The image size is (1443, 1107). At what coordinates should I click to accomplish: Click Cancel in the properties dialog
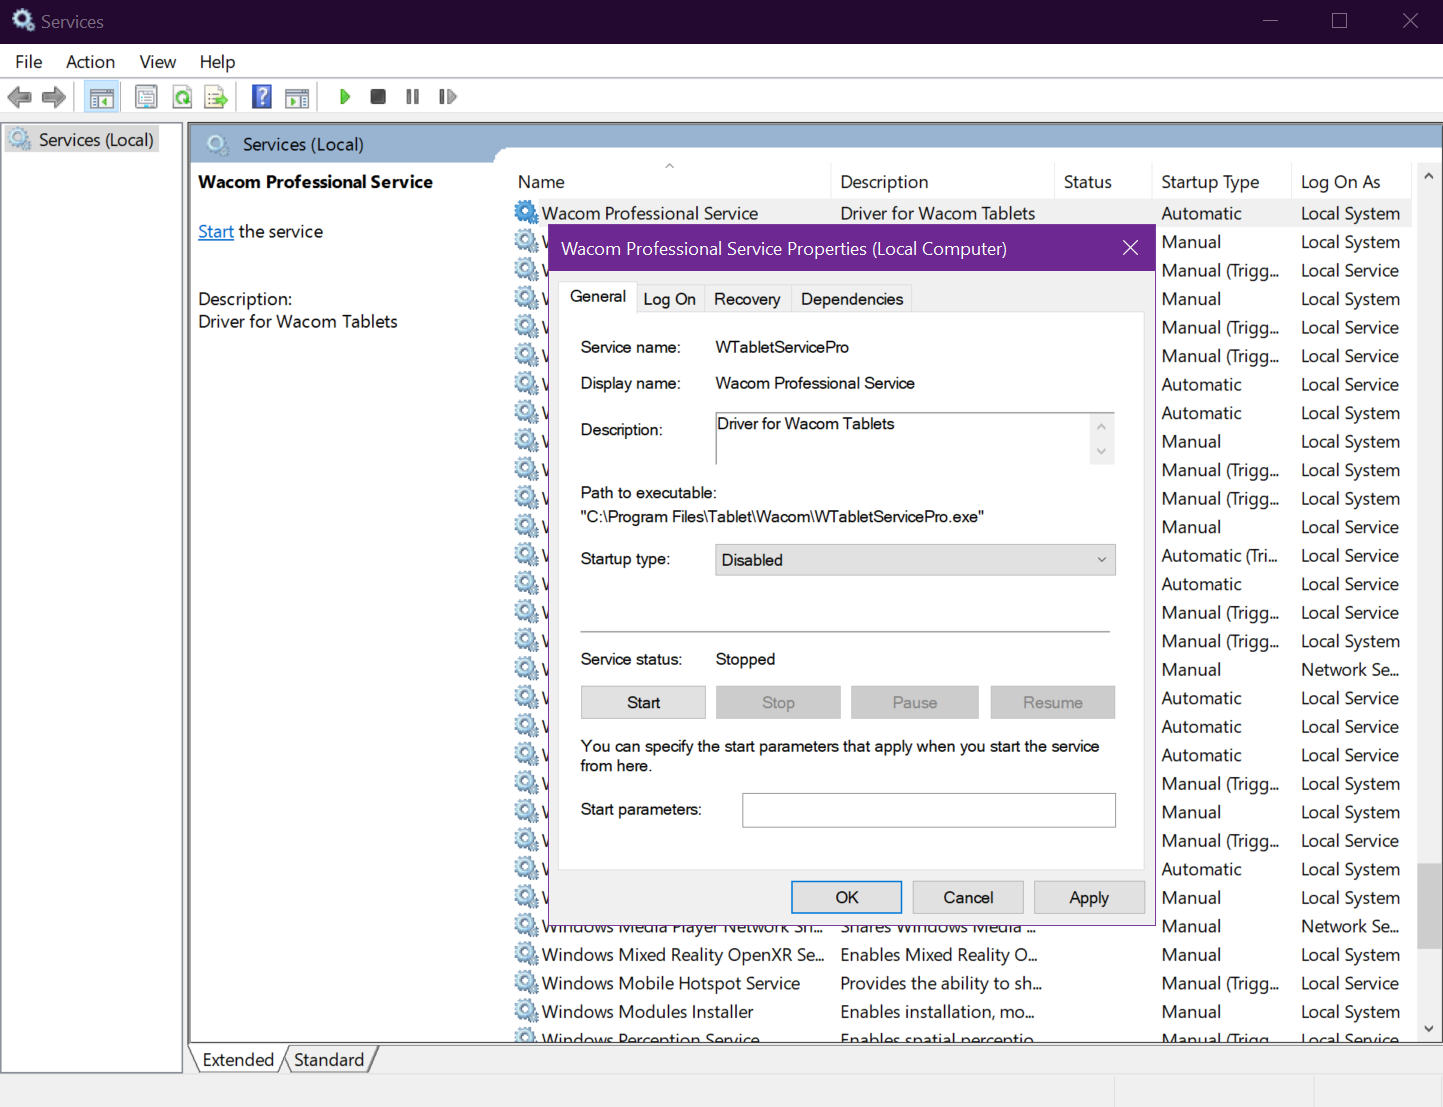click(968, 898)
